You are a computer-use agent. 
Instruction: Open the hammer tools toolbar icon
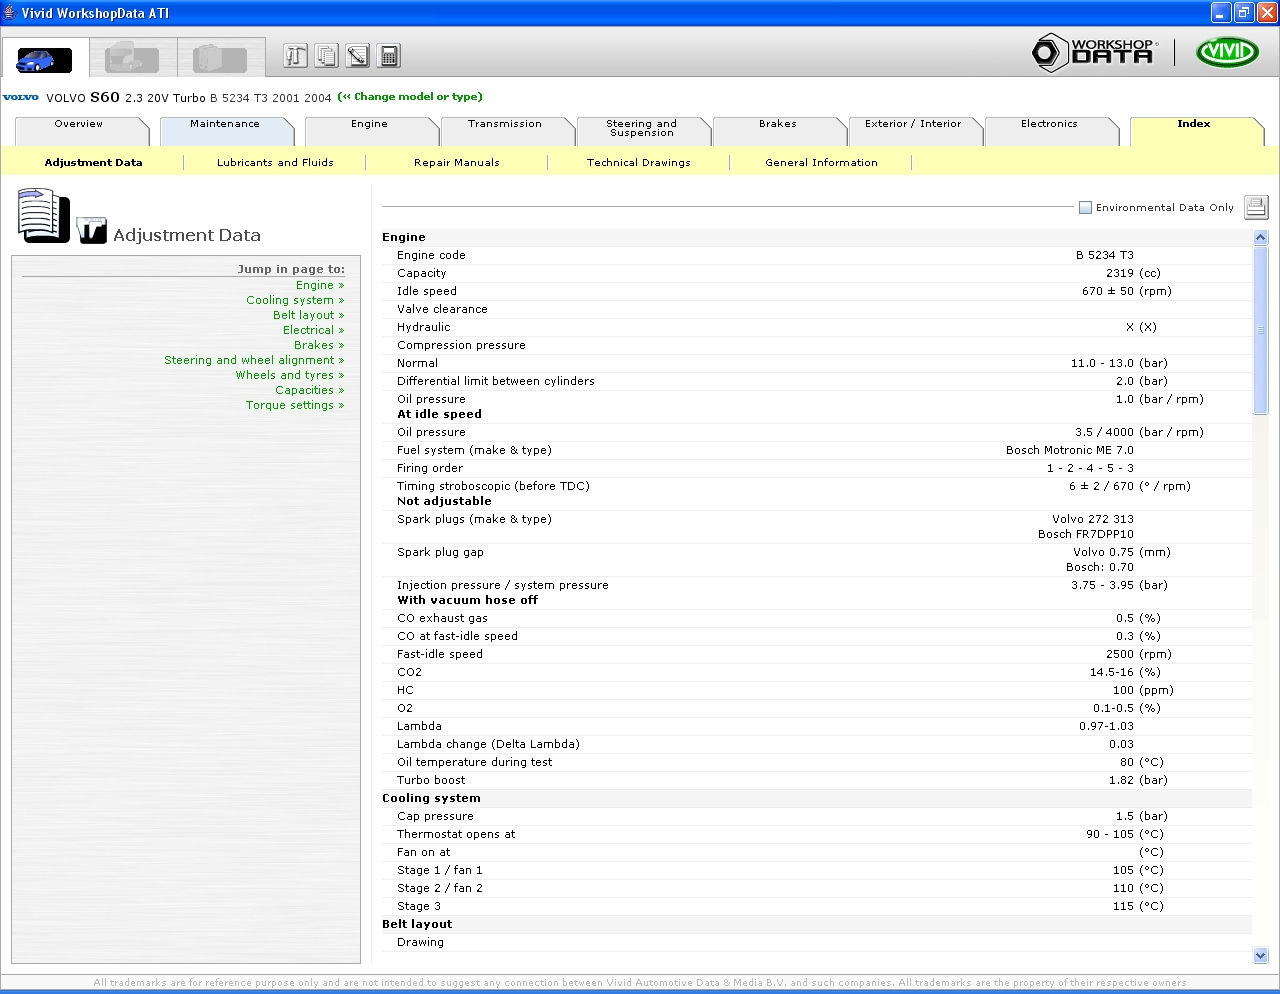click(295, 56)
